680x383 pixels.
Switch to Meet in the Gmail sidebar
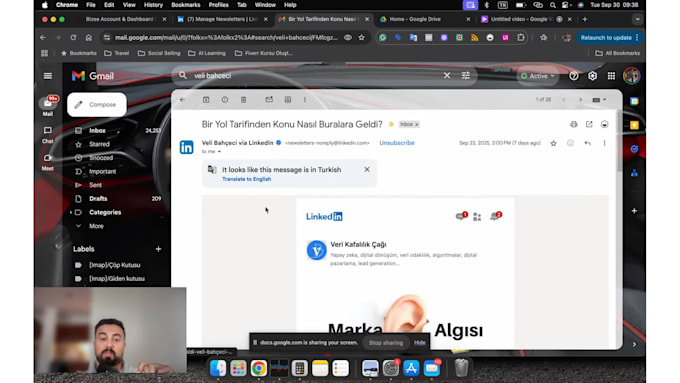(x=48, y=162)
